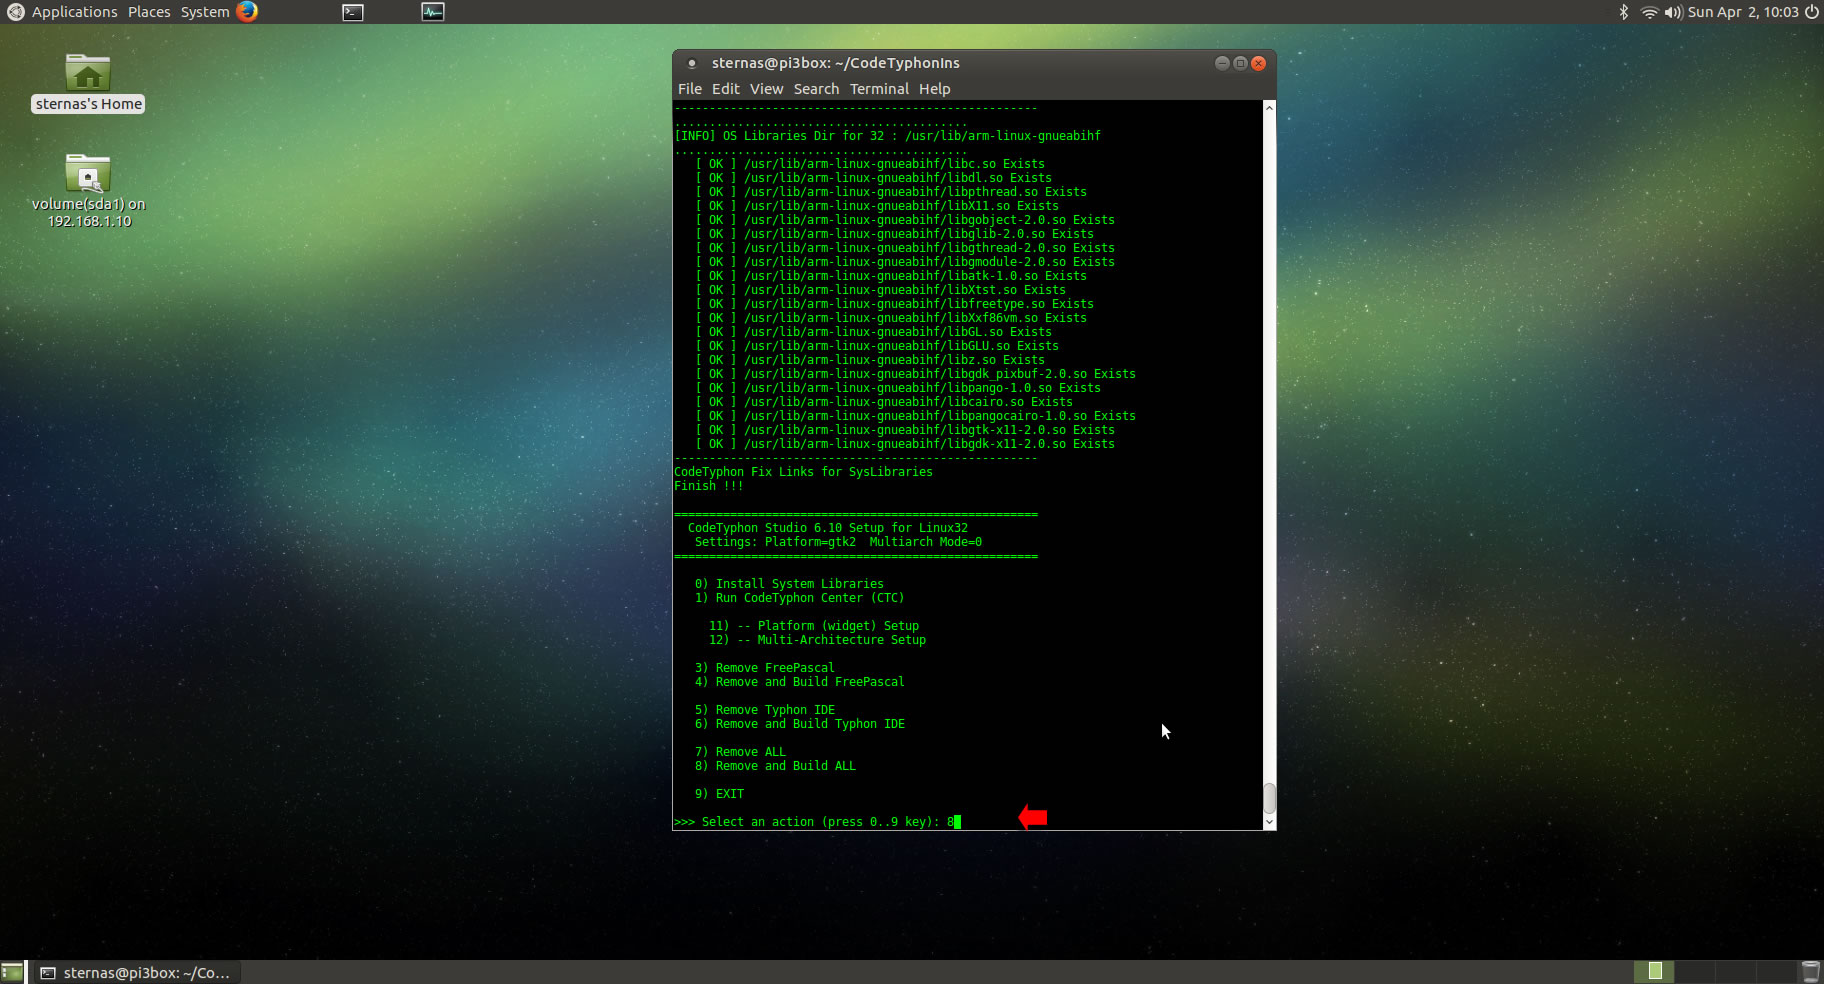Screen dimensions: 1824x984
Task: Click the terminal scrollbar up arrow
Action: pos(1269,107)
